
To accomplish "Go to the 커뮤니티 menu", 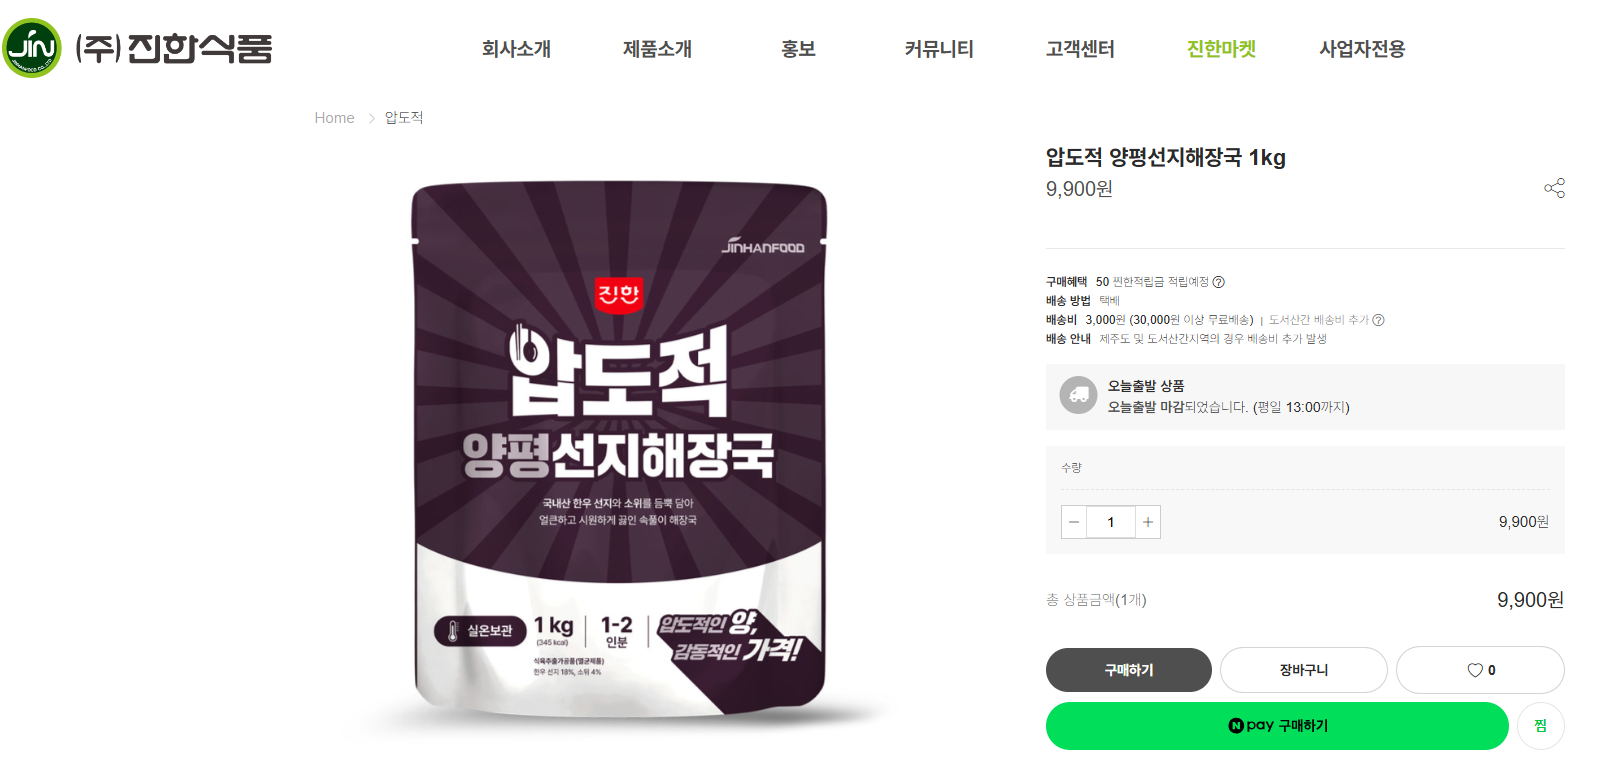I will click(x=939, y=49).
